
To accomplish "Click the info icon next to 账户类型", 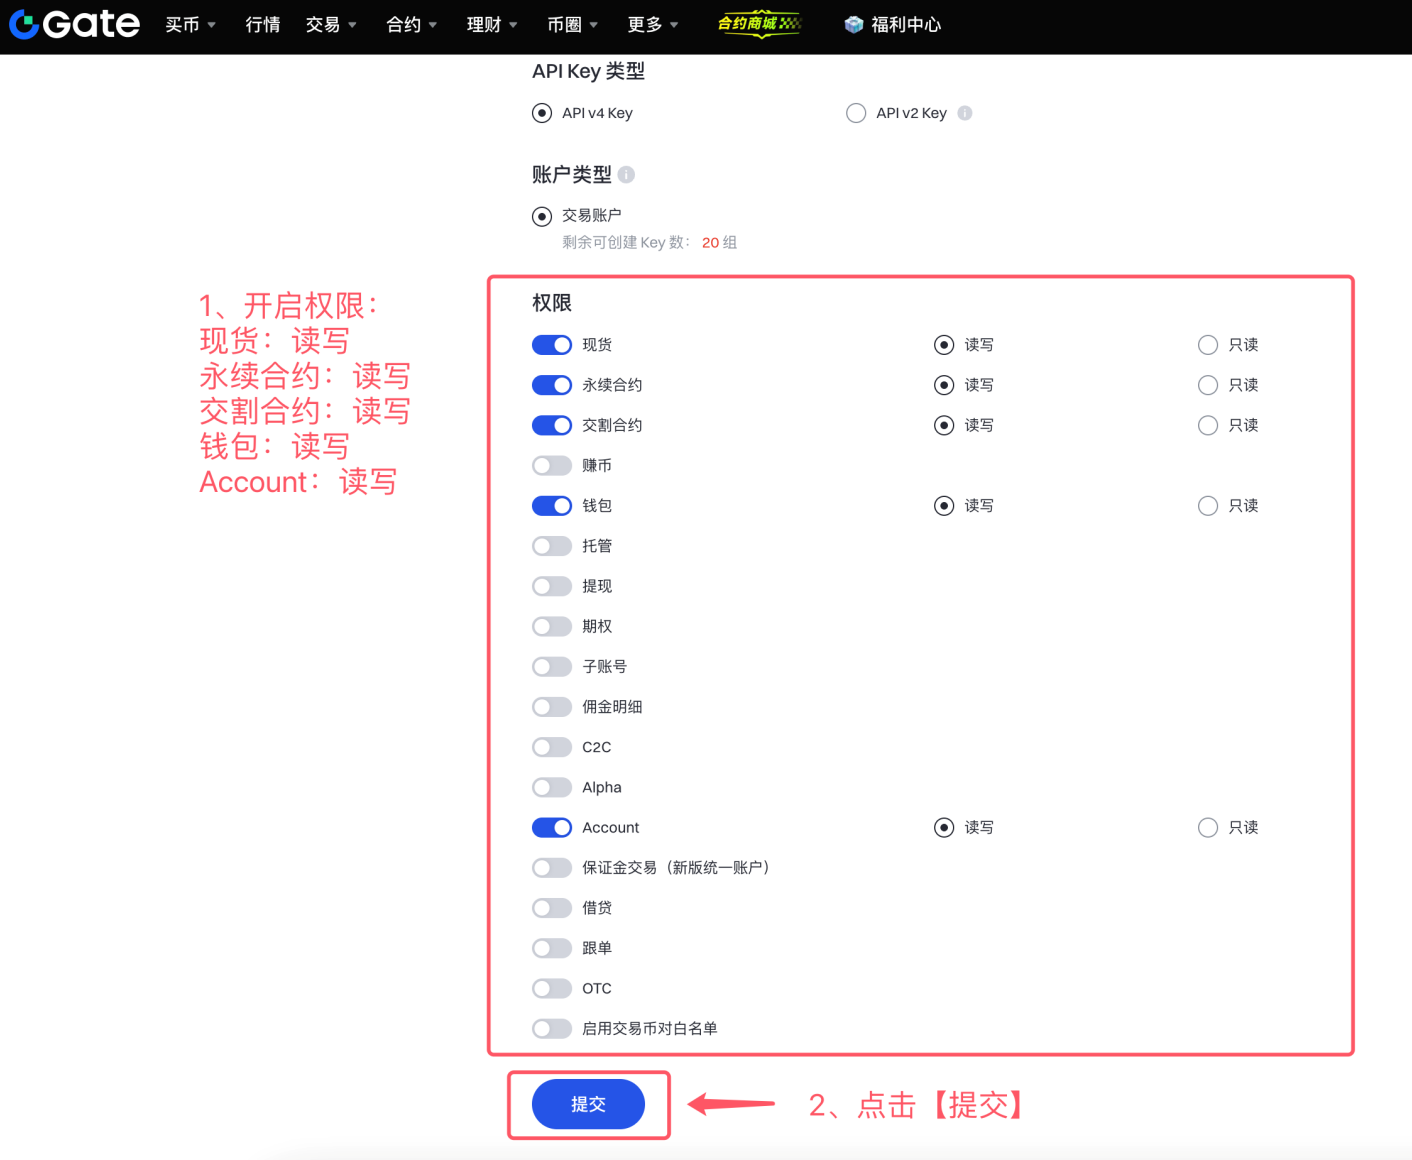I will [x=627, y=174].
